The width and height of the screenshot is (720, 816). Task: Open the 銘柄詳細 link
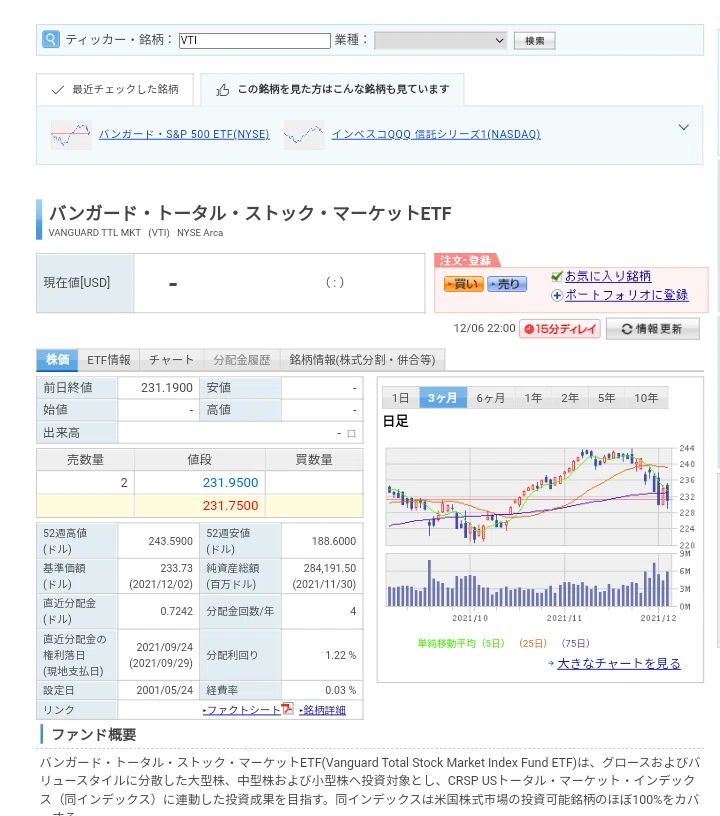[x=323, y=710]
